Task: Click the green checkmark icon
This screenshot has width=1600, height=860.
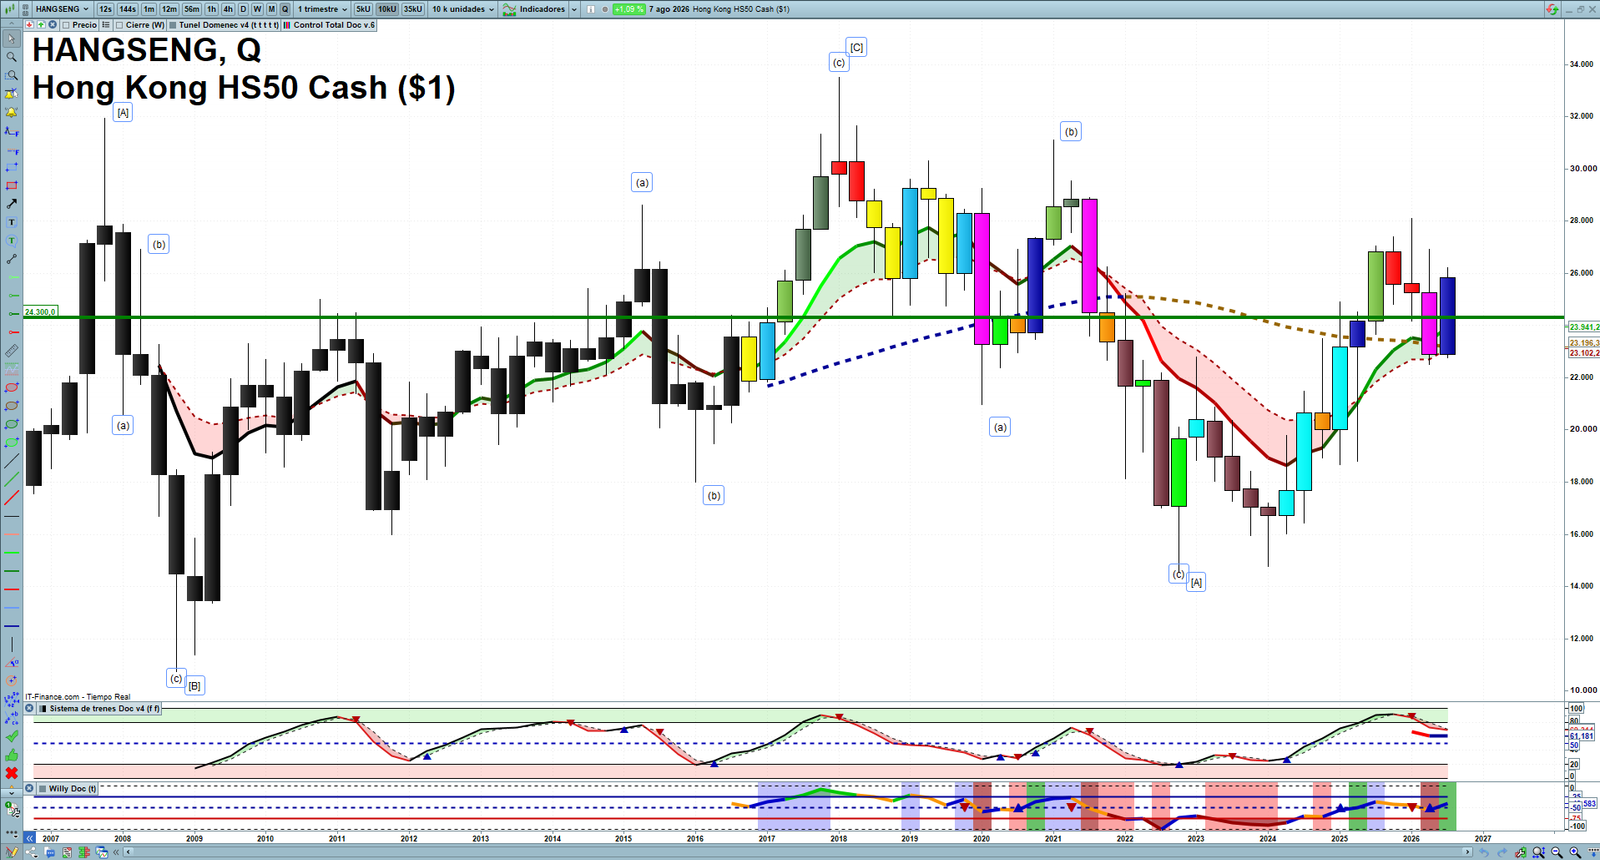Action: (x=11, y=736)
